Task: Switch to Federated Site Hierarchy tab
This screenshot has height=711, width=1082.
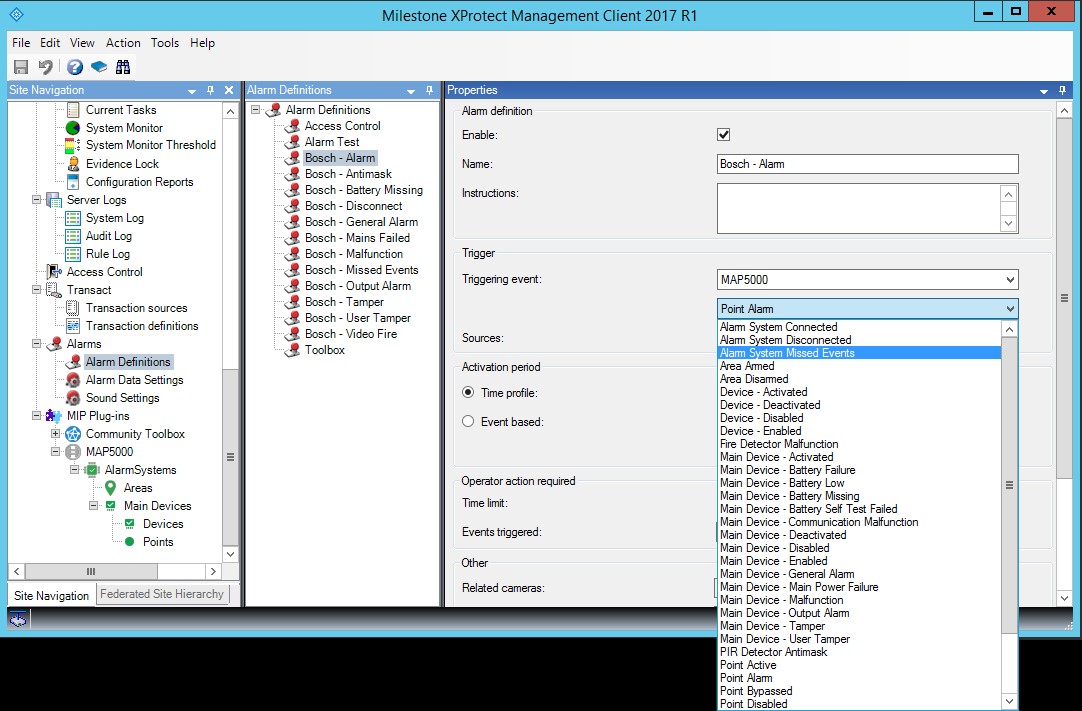Action: pos(162,594)
